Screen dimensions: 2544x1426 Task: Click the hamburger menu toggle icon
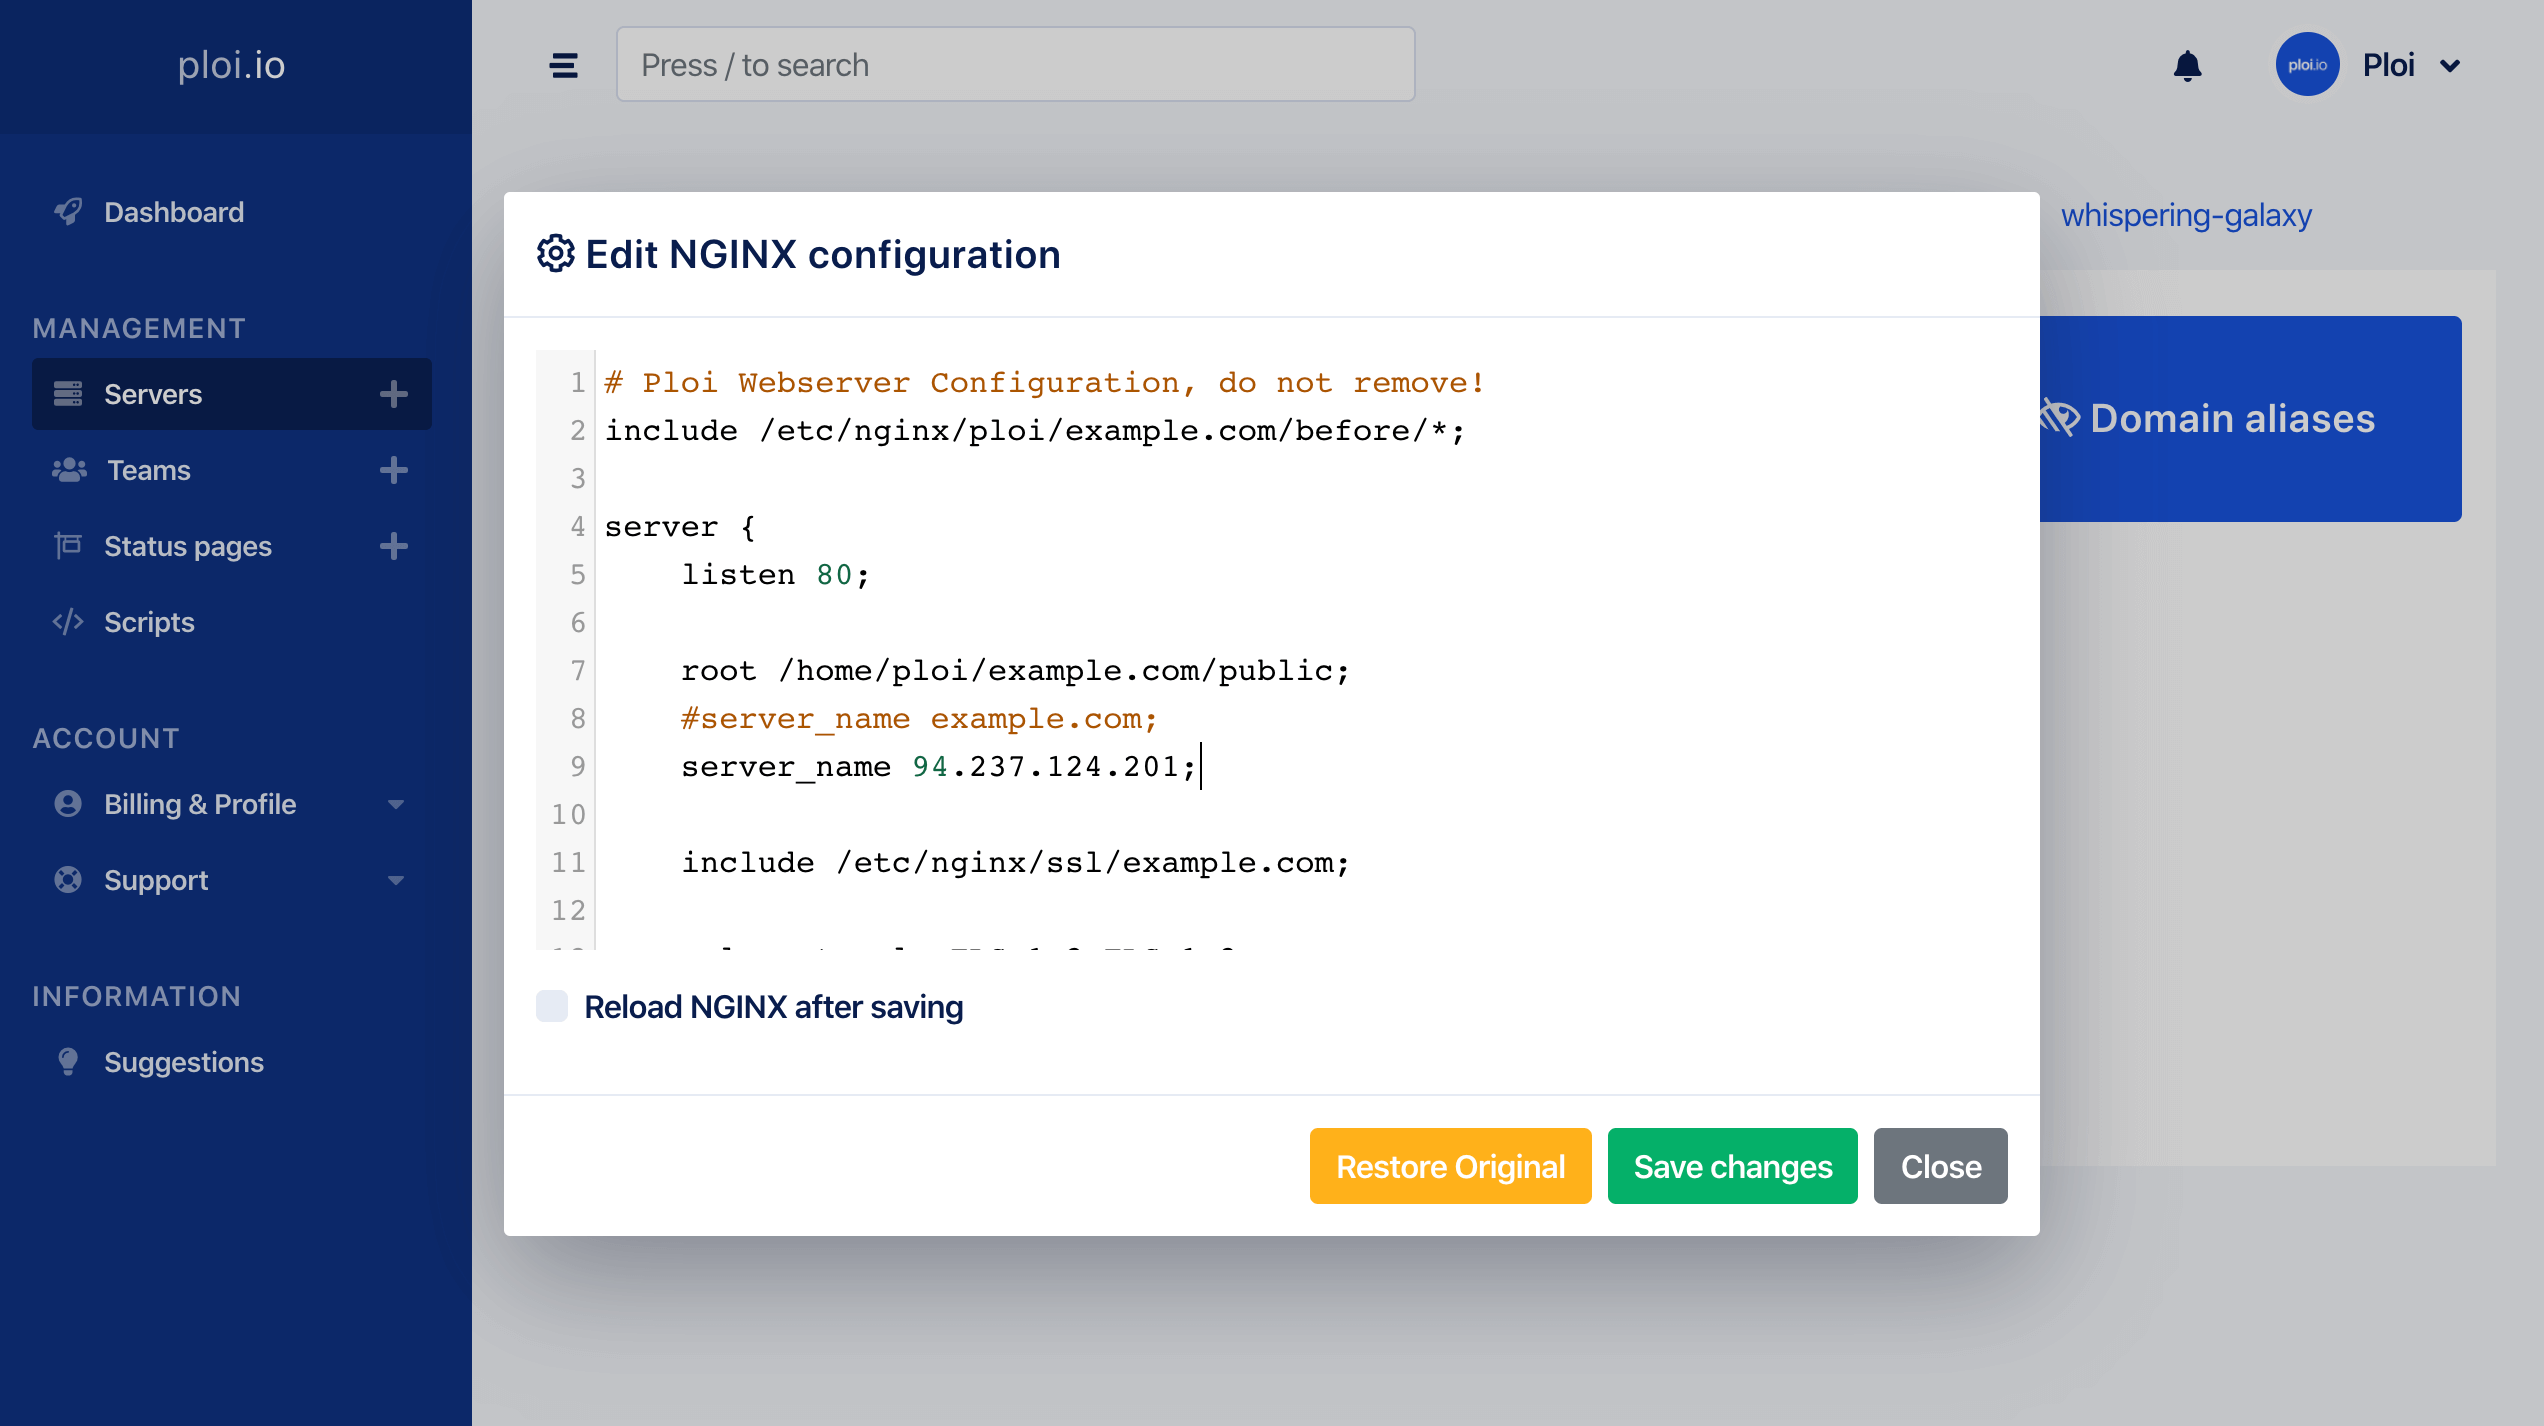click(564, 66)
